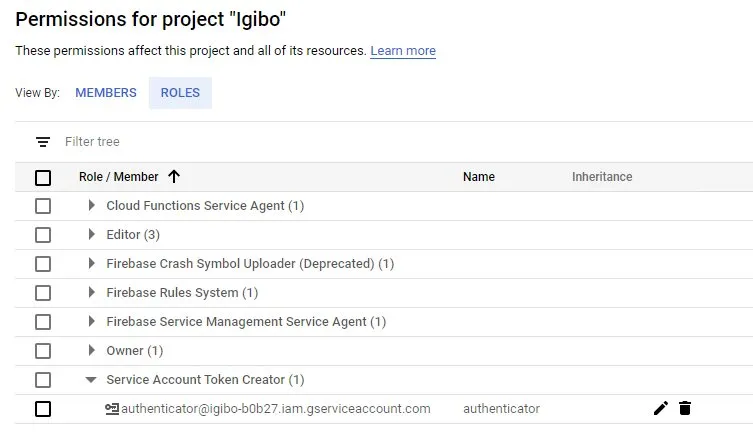
Task: Expand the Firebase Rules System role
Action: coord(92,293)
